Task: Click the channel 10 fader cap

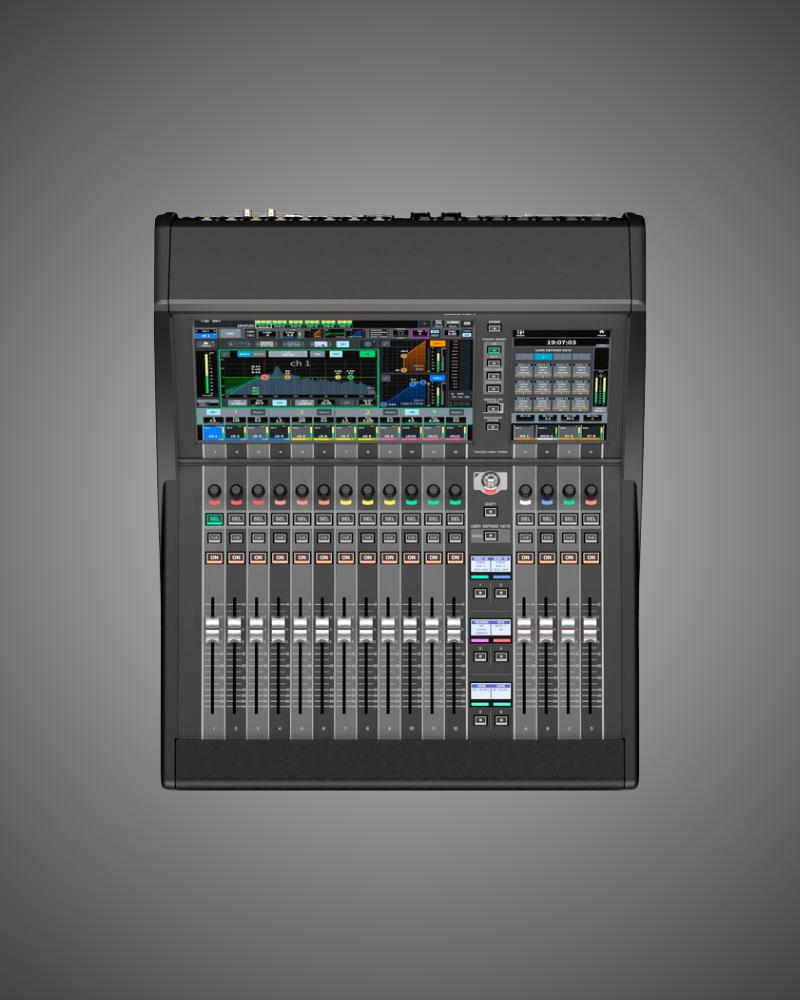Action: point(410,629)
